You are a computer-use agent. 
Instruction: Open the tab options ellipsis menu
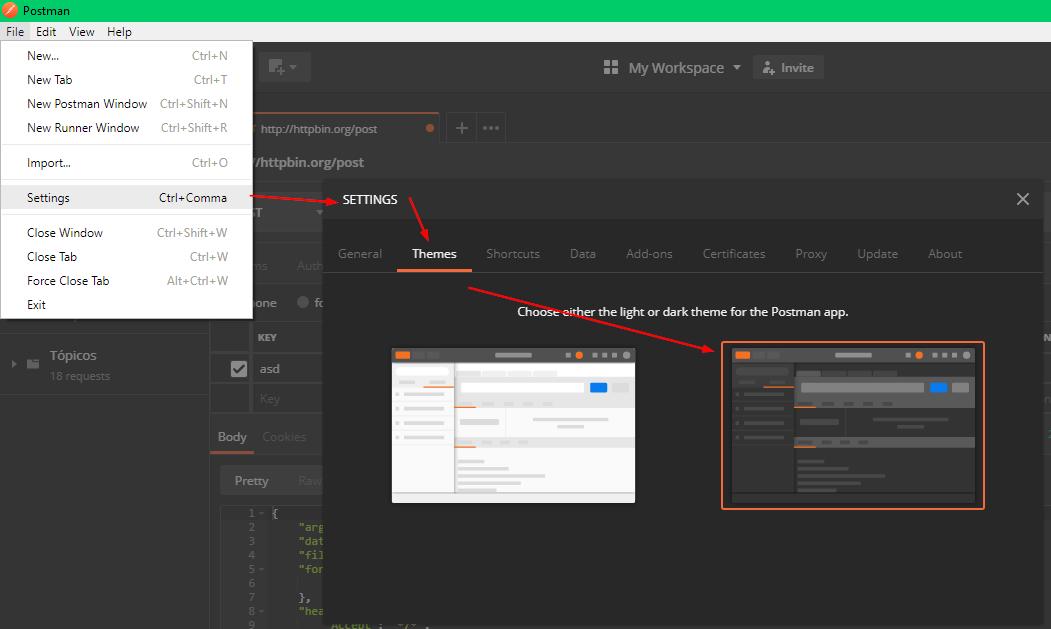click(491, 127)
